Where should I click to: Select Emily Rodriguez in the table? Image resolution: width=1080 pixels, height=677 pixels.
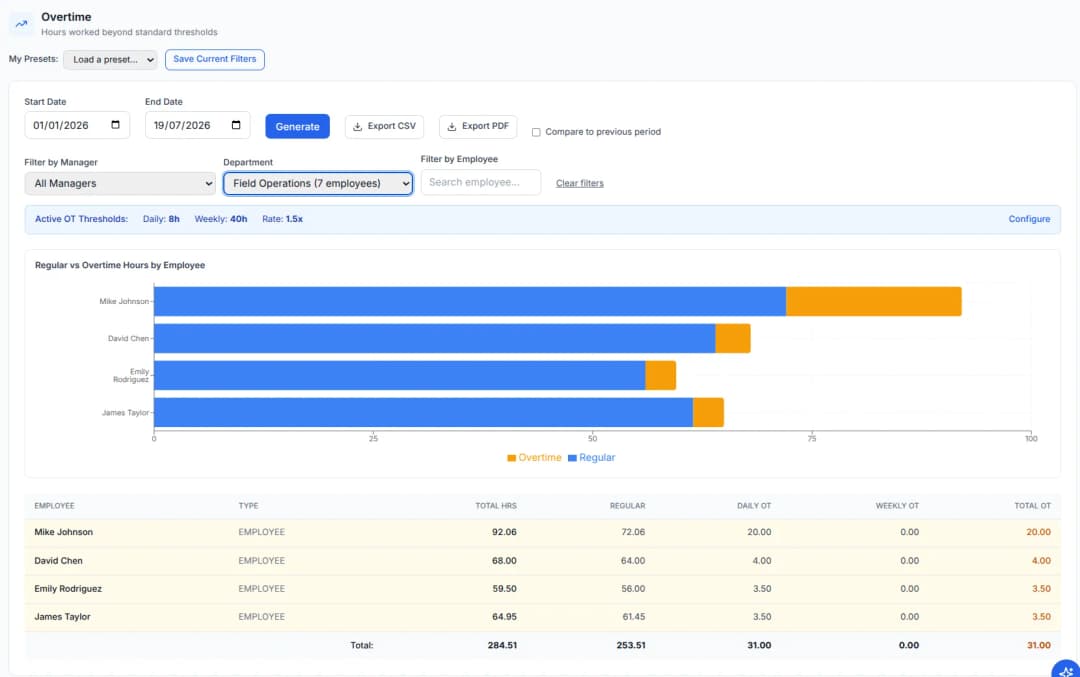tap(68, 589)
